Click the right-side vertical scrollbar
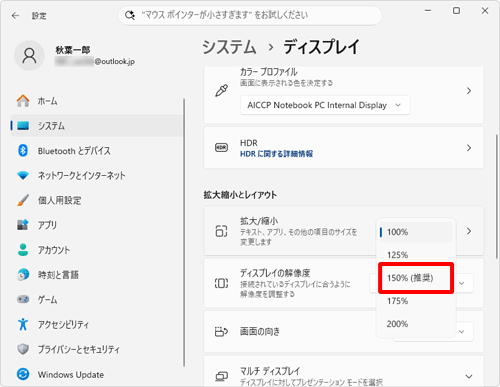Image resolution: width=500 pixels, height=387 pixels. pyautogui.click(x=497, y=196)
